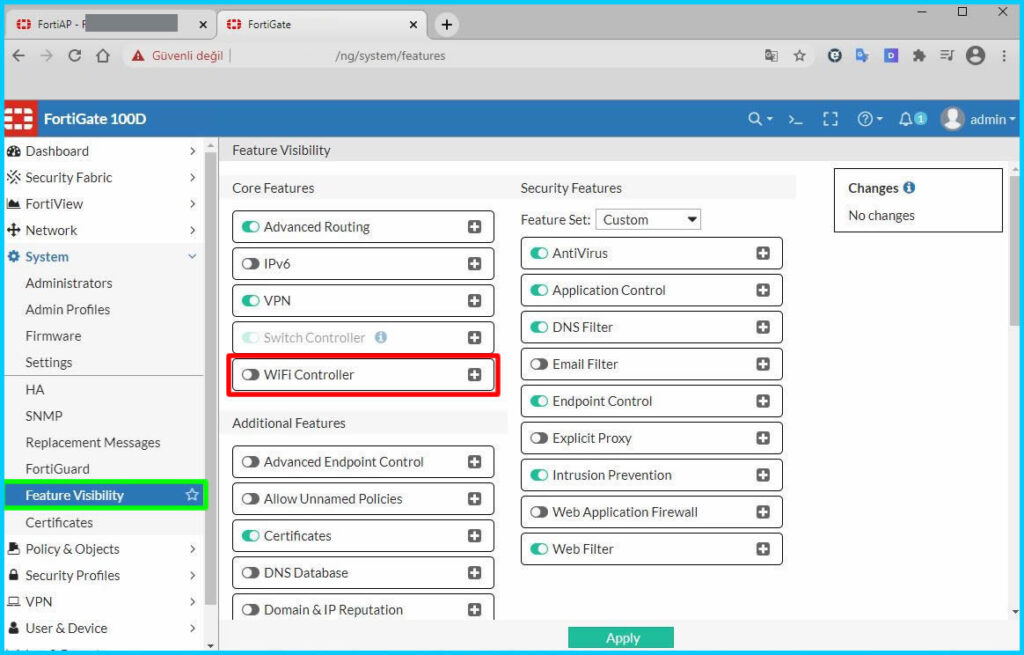This screenshot has height=655, width=1024.
Task: Open Admin Profiles menu item
Action: (67, 309)
